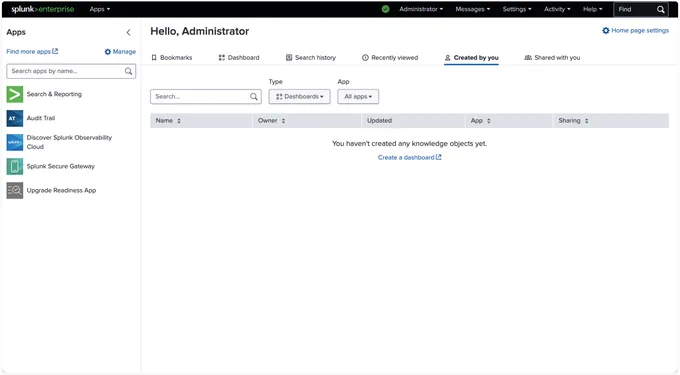Open the Upgrade Readiness App icon

[15, 190]
